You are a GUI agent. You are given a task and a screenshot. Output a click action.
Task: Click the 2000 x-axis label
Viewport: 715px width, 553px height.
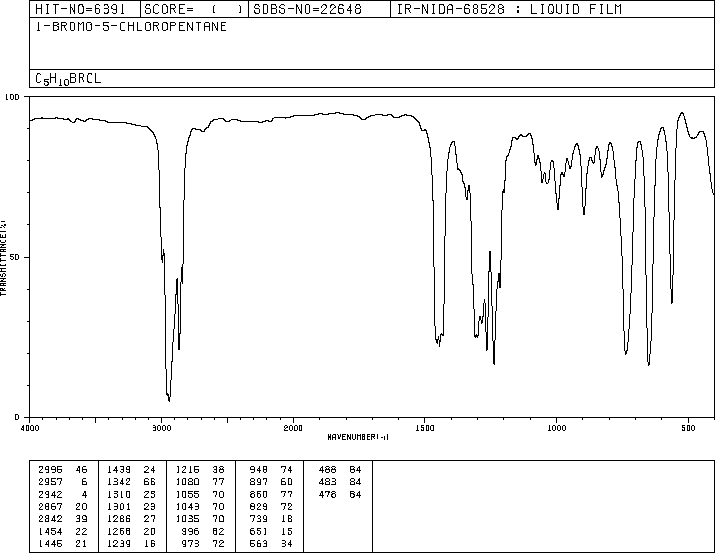[293, 428]
